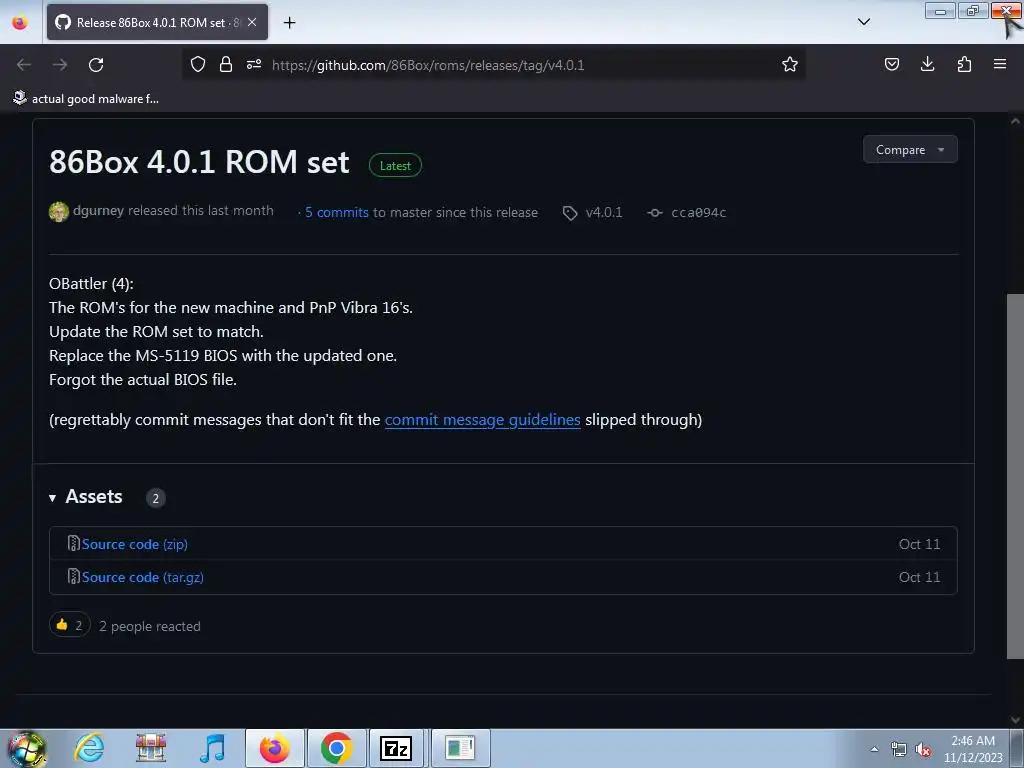Open the Compare dropdown
The width and height of the screenshot is (1024, 768).
point(910,150)
